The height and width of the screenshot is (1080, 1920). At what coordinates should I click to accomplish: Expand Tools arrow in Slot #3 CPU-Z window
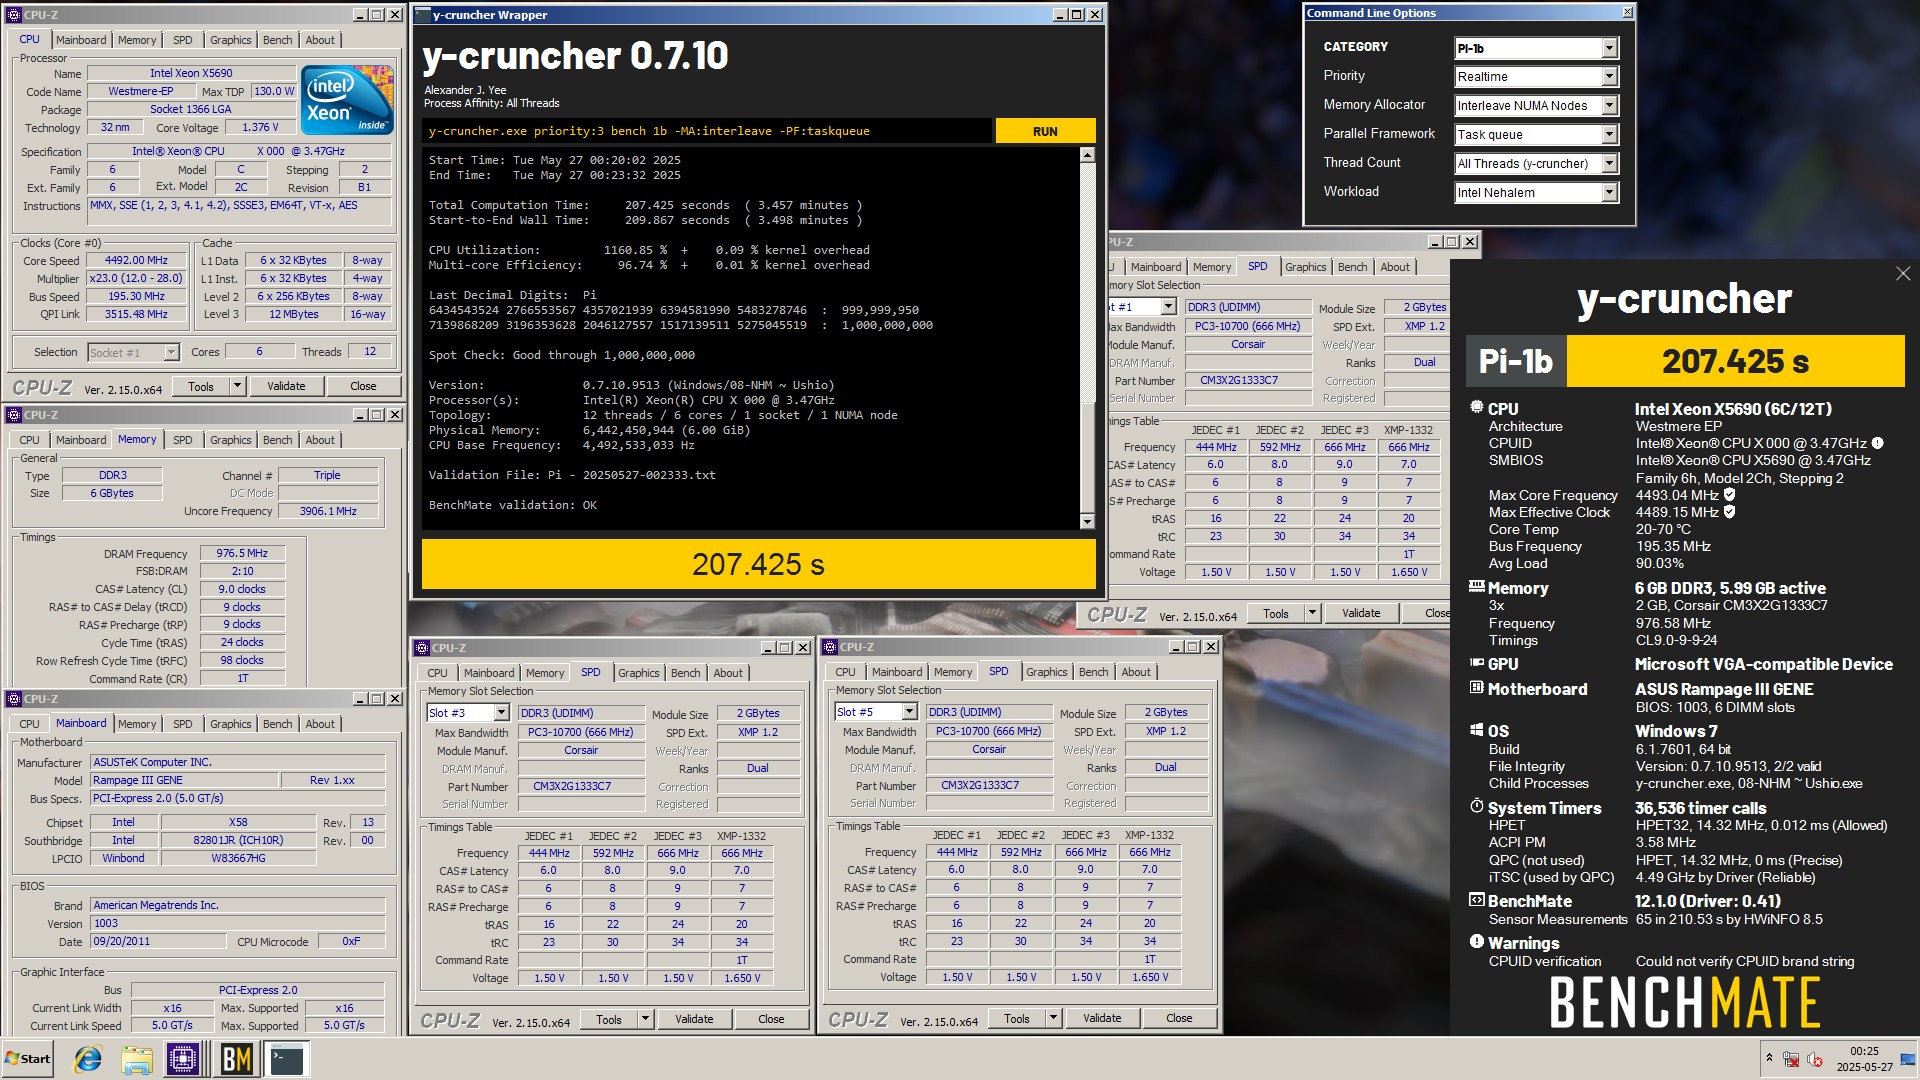pos(645,1019)
